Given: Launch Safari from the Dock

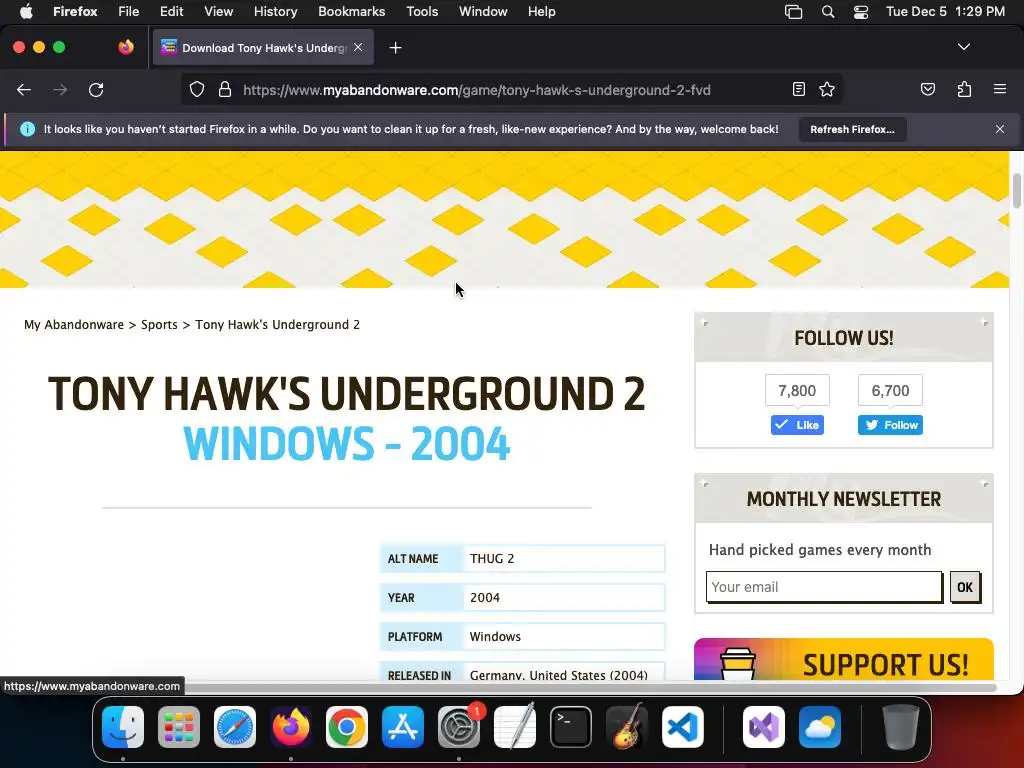Looking at the screenshot, I should tap(235, 727).
